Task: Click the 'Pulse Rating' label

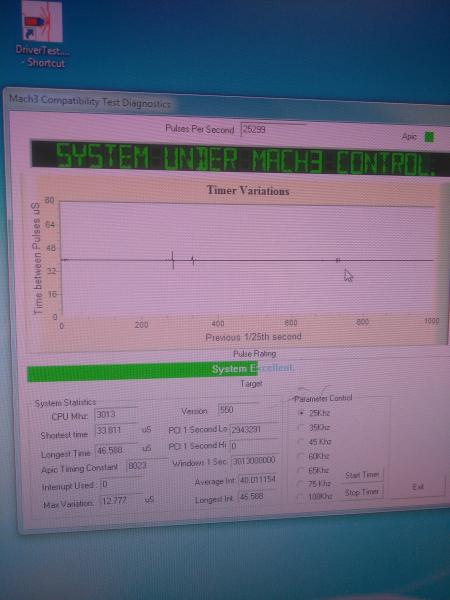Action: [x=254, y=354]
